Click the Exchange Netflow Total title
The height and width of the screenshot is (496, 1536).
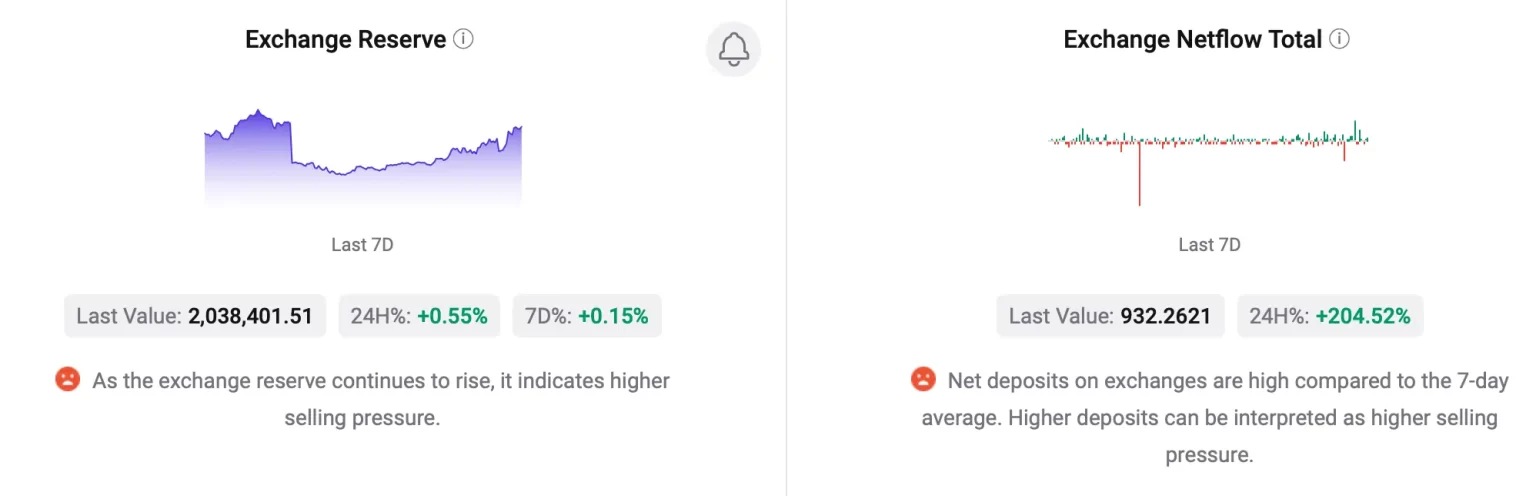point(1192,40)
